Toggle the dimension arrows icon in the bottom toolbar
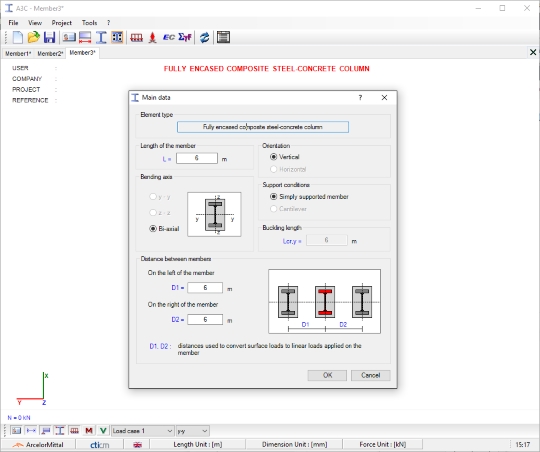Screen dimensions: 540x452 (x=31, y=431)
